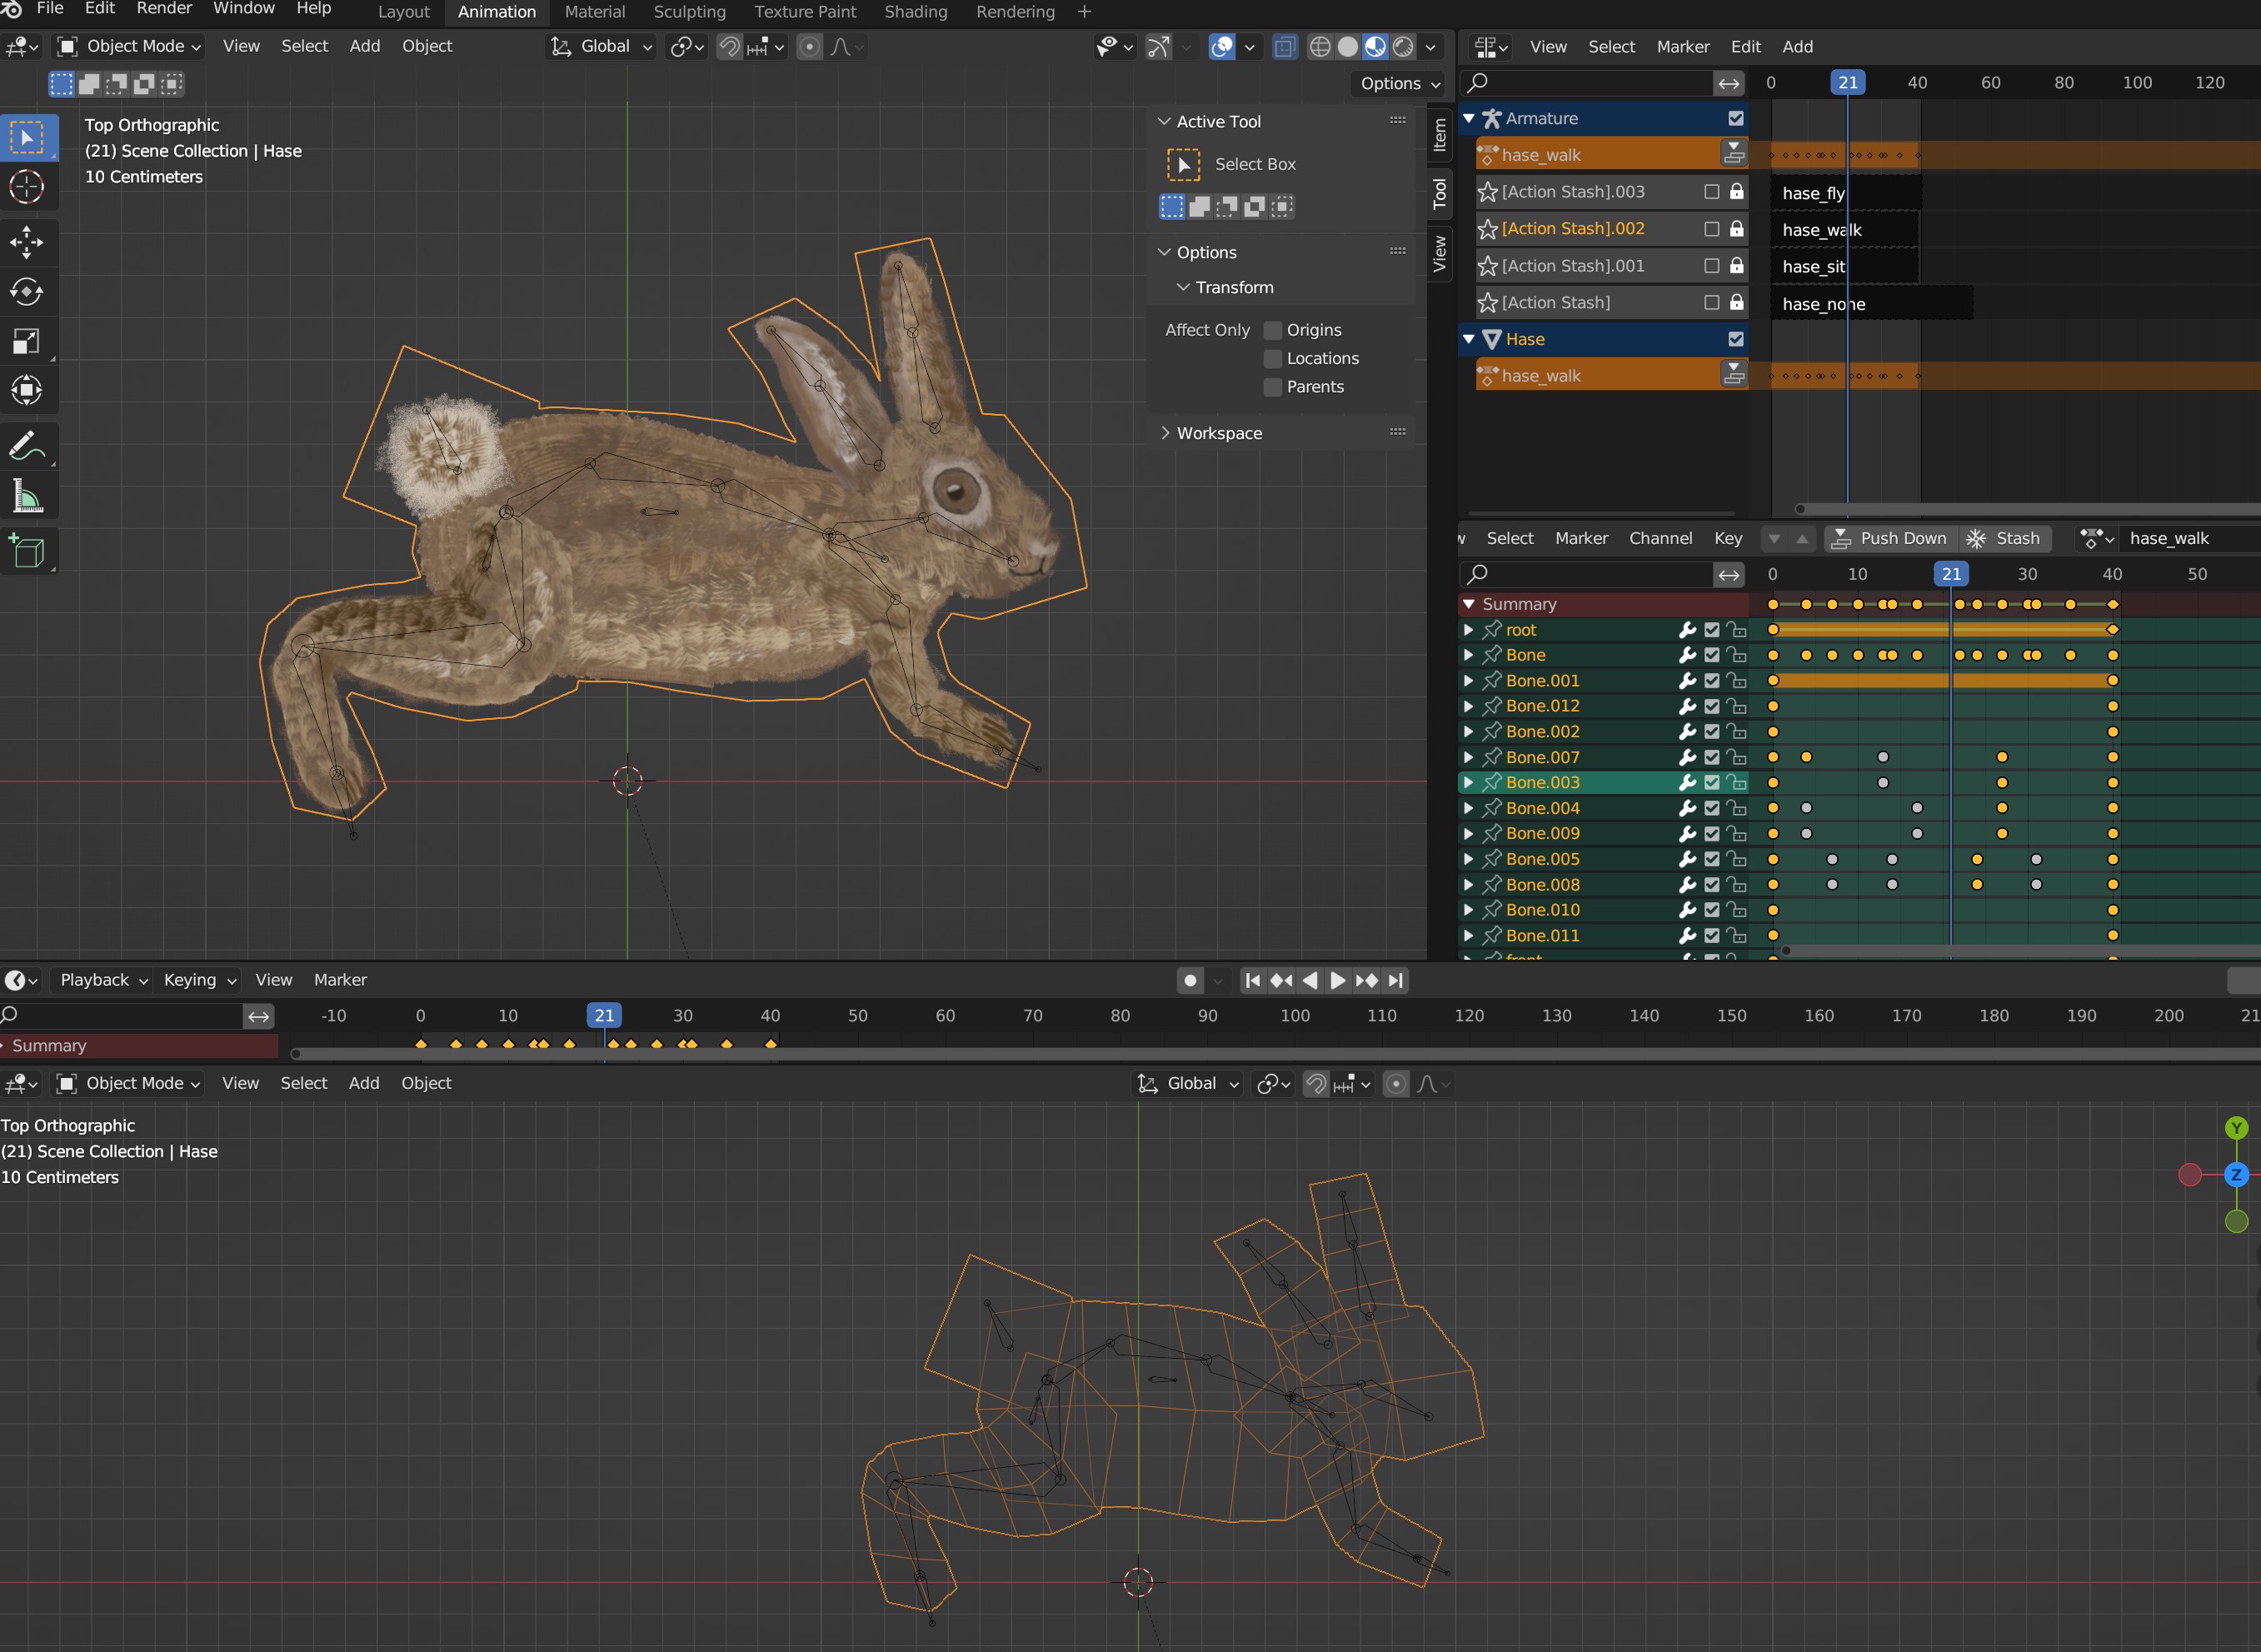The width and height of the screenshot is (2261, 1652).
Task: Click the Play animation button
Action: pyautogui.click(x=1337, y=980)
